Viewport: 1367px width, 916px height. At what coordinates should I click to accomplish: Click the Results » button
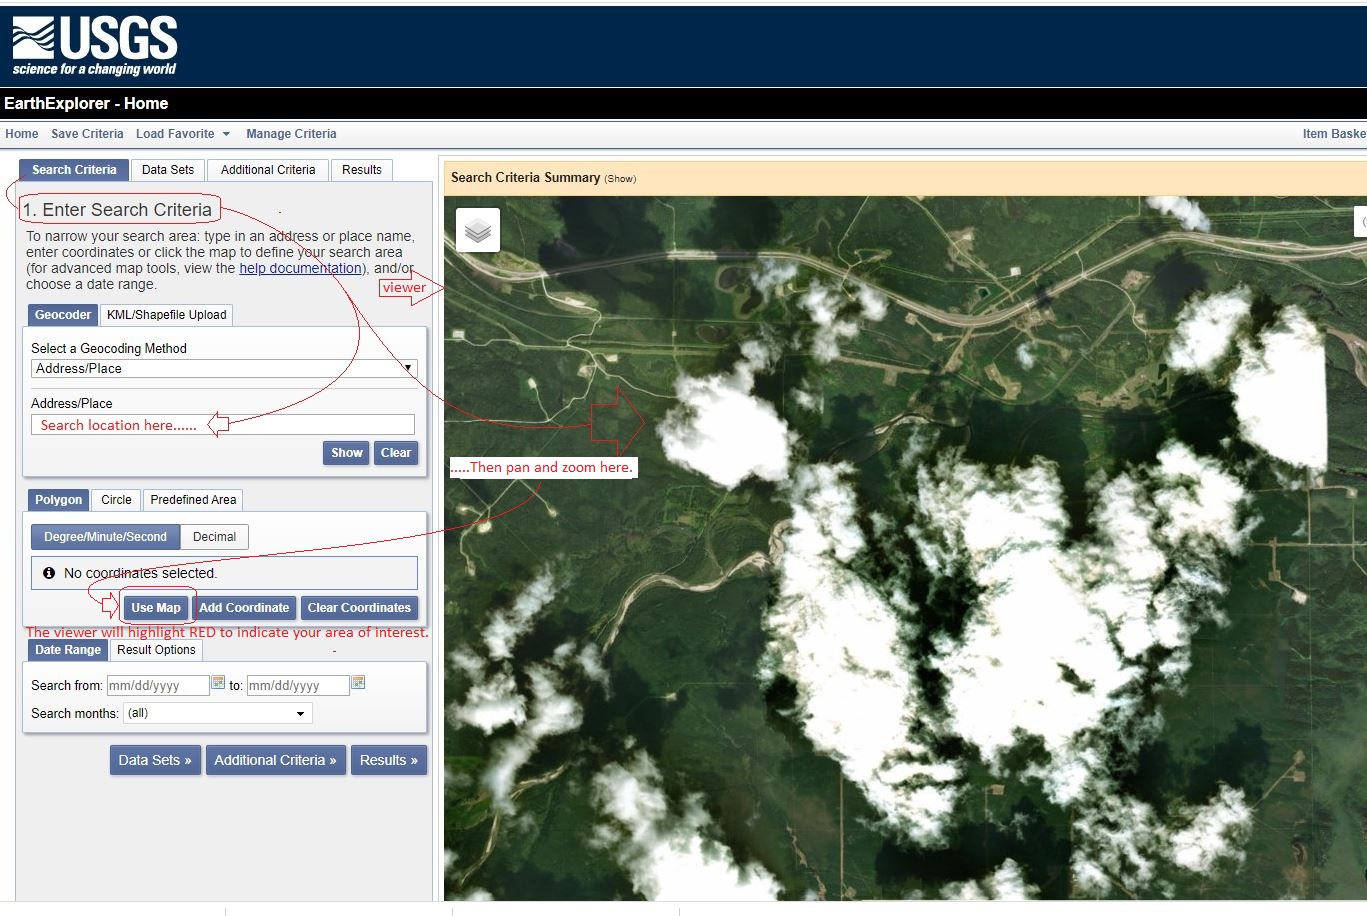[388, 760]
